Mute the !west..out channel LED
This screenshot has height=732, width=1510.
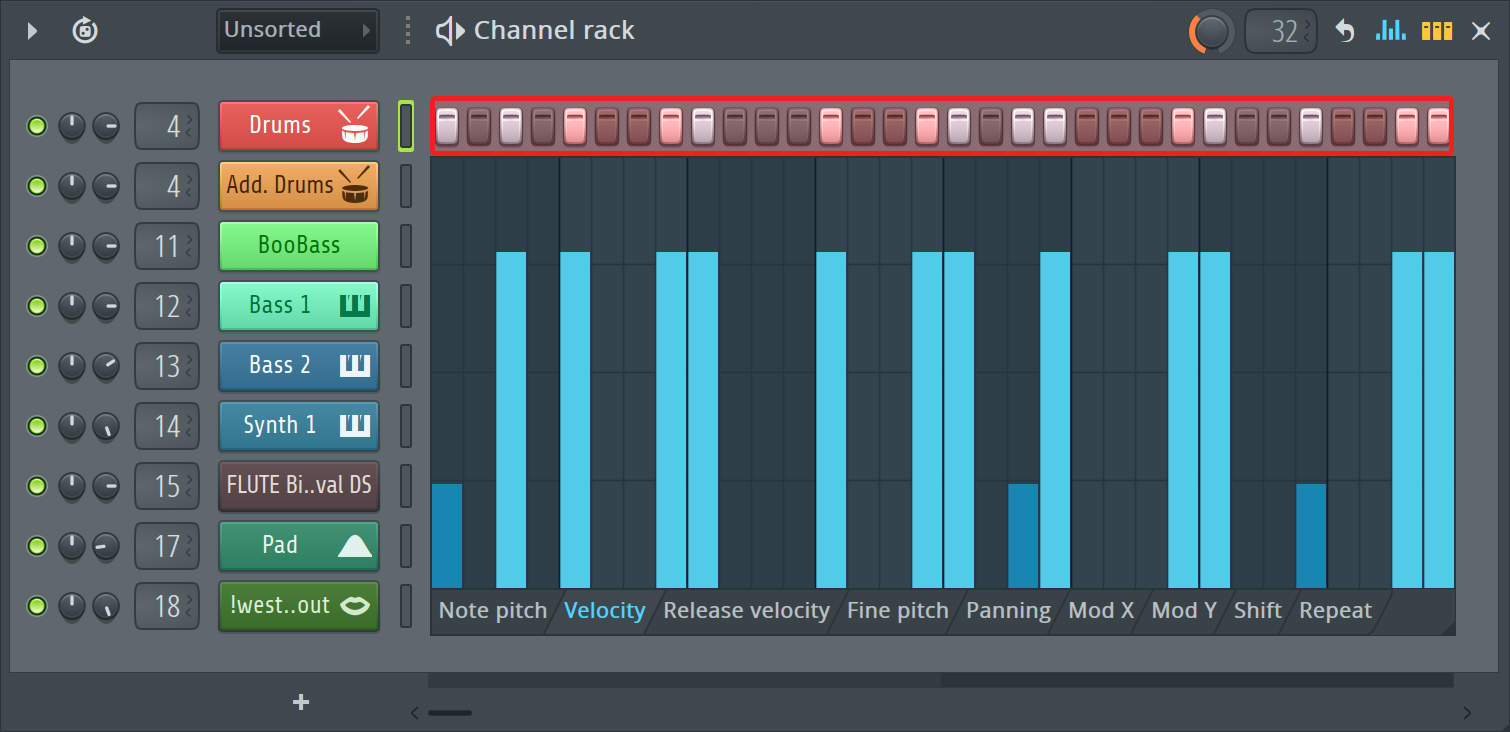[37, 606]
